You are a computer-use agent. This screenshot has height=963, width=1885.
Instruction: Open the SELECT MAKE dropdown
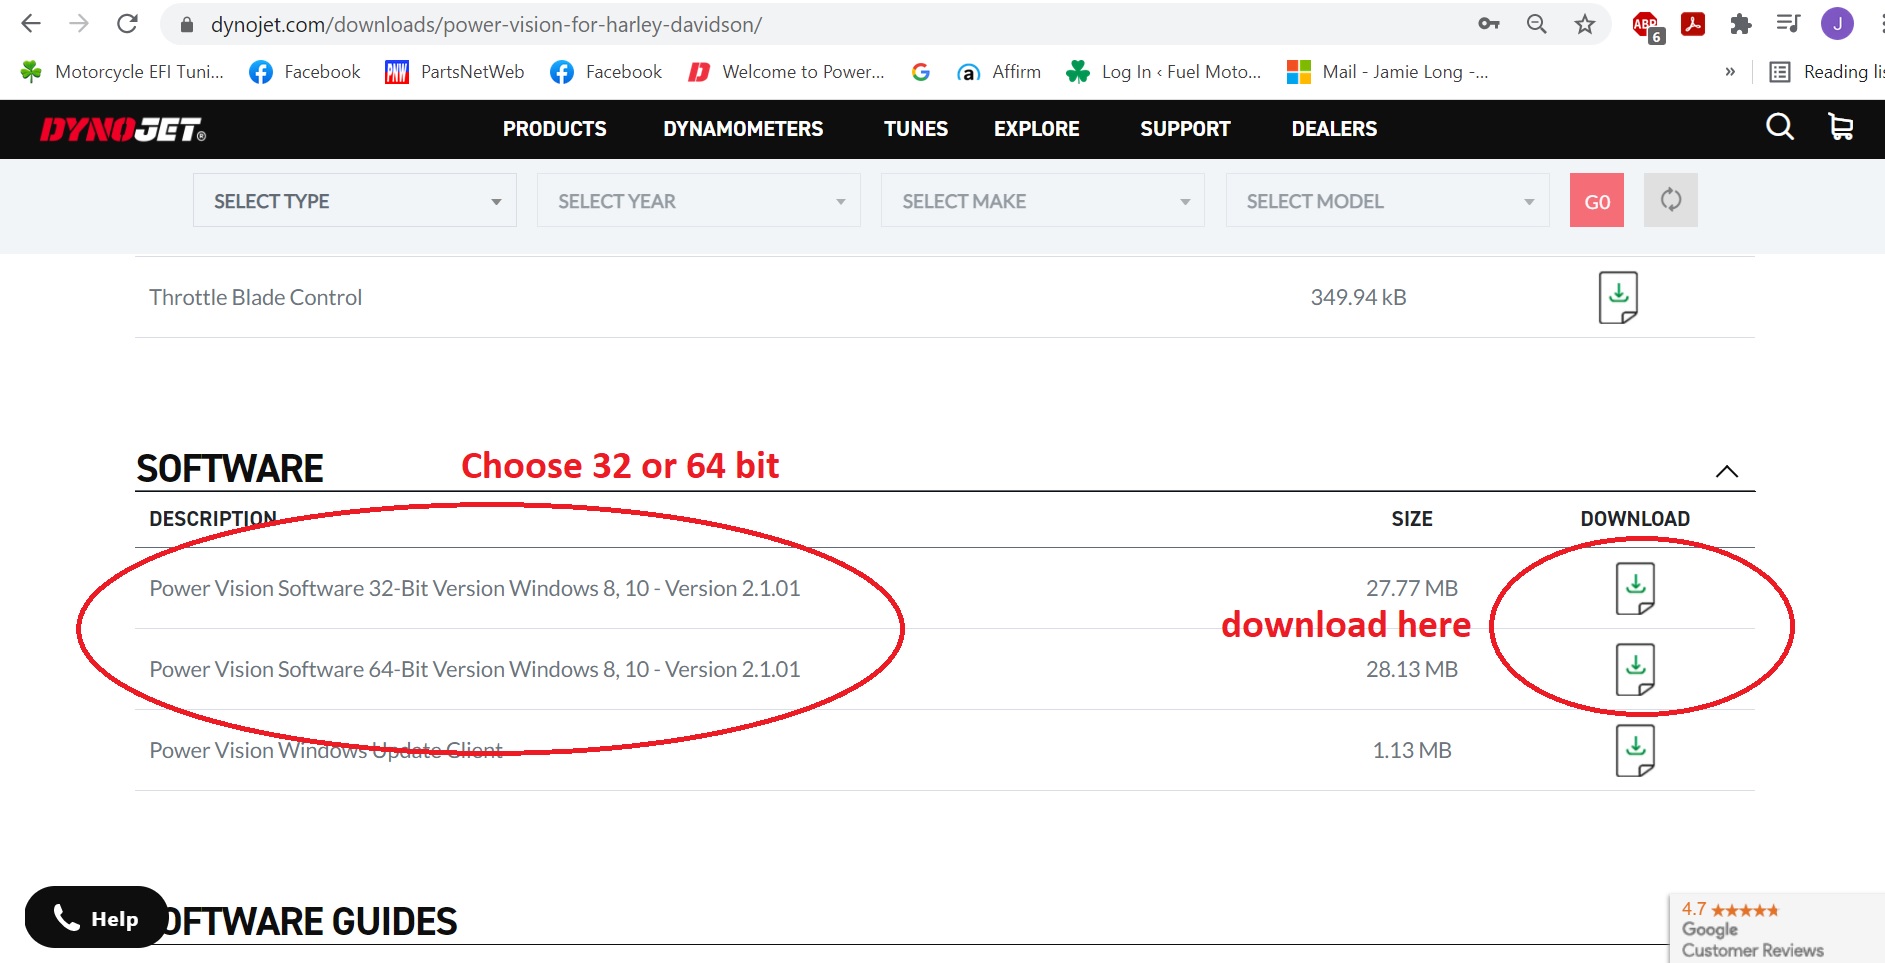[x=1043, y=200]
